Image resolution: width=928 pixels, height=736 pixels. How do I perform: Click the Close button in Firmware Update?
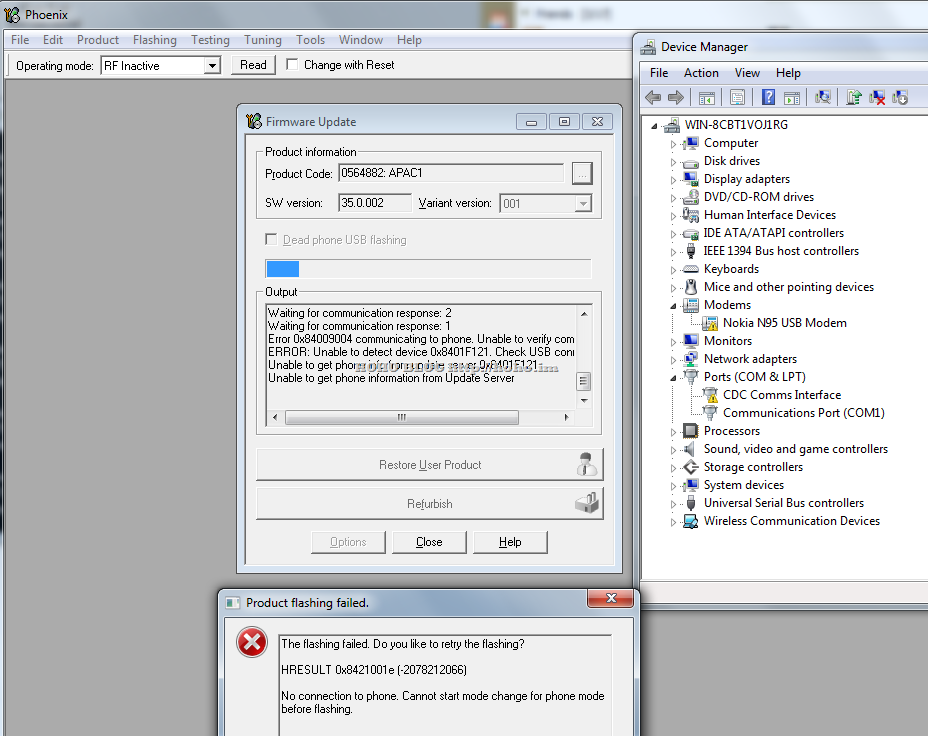(x=429, y=542)
